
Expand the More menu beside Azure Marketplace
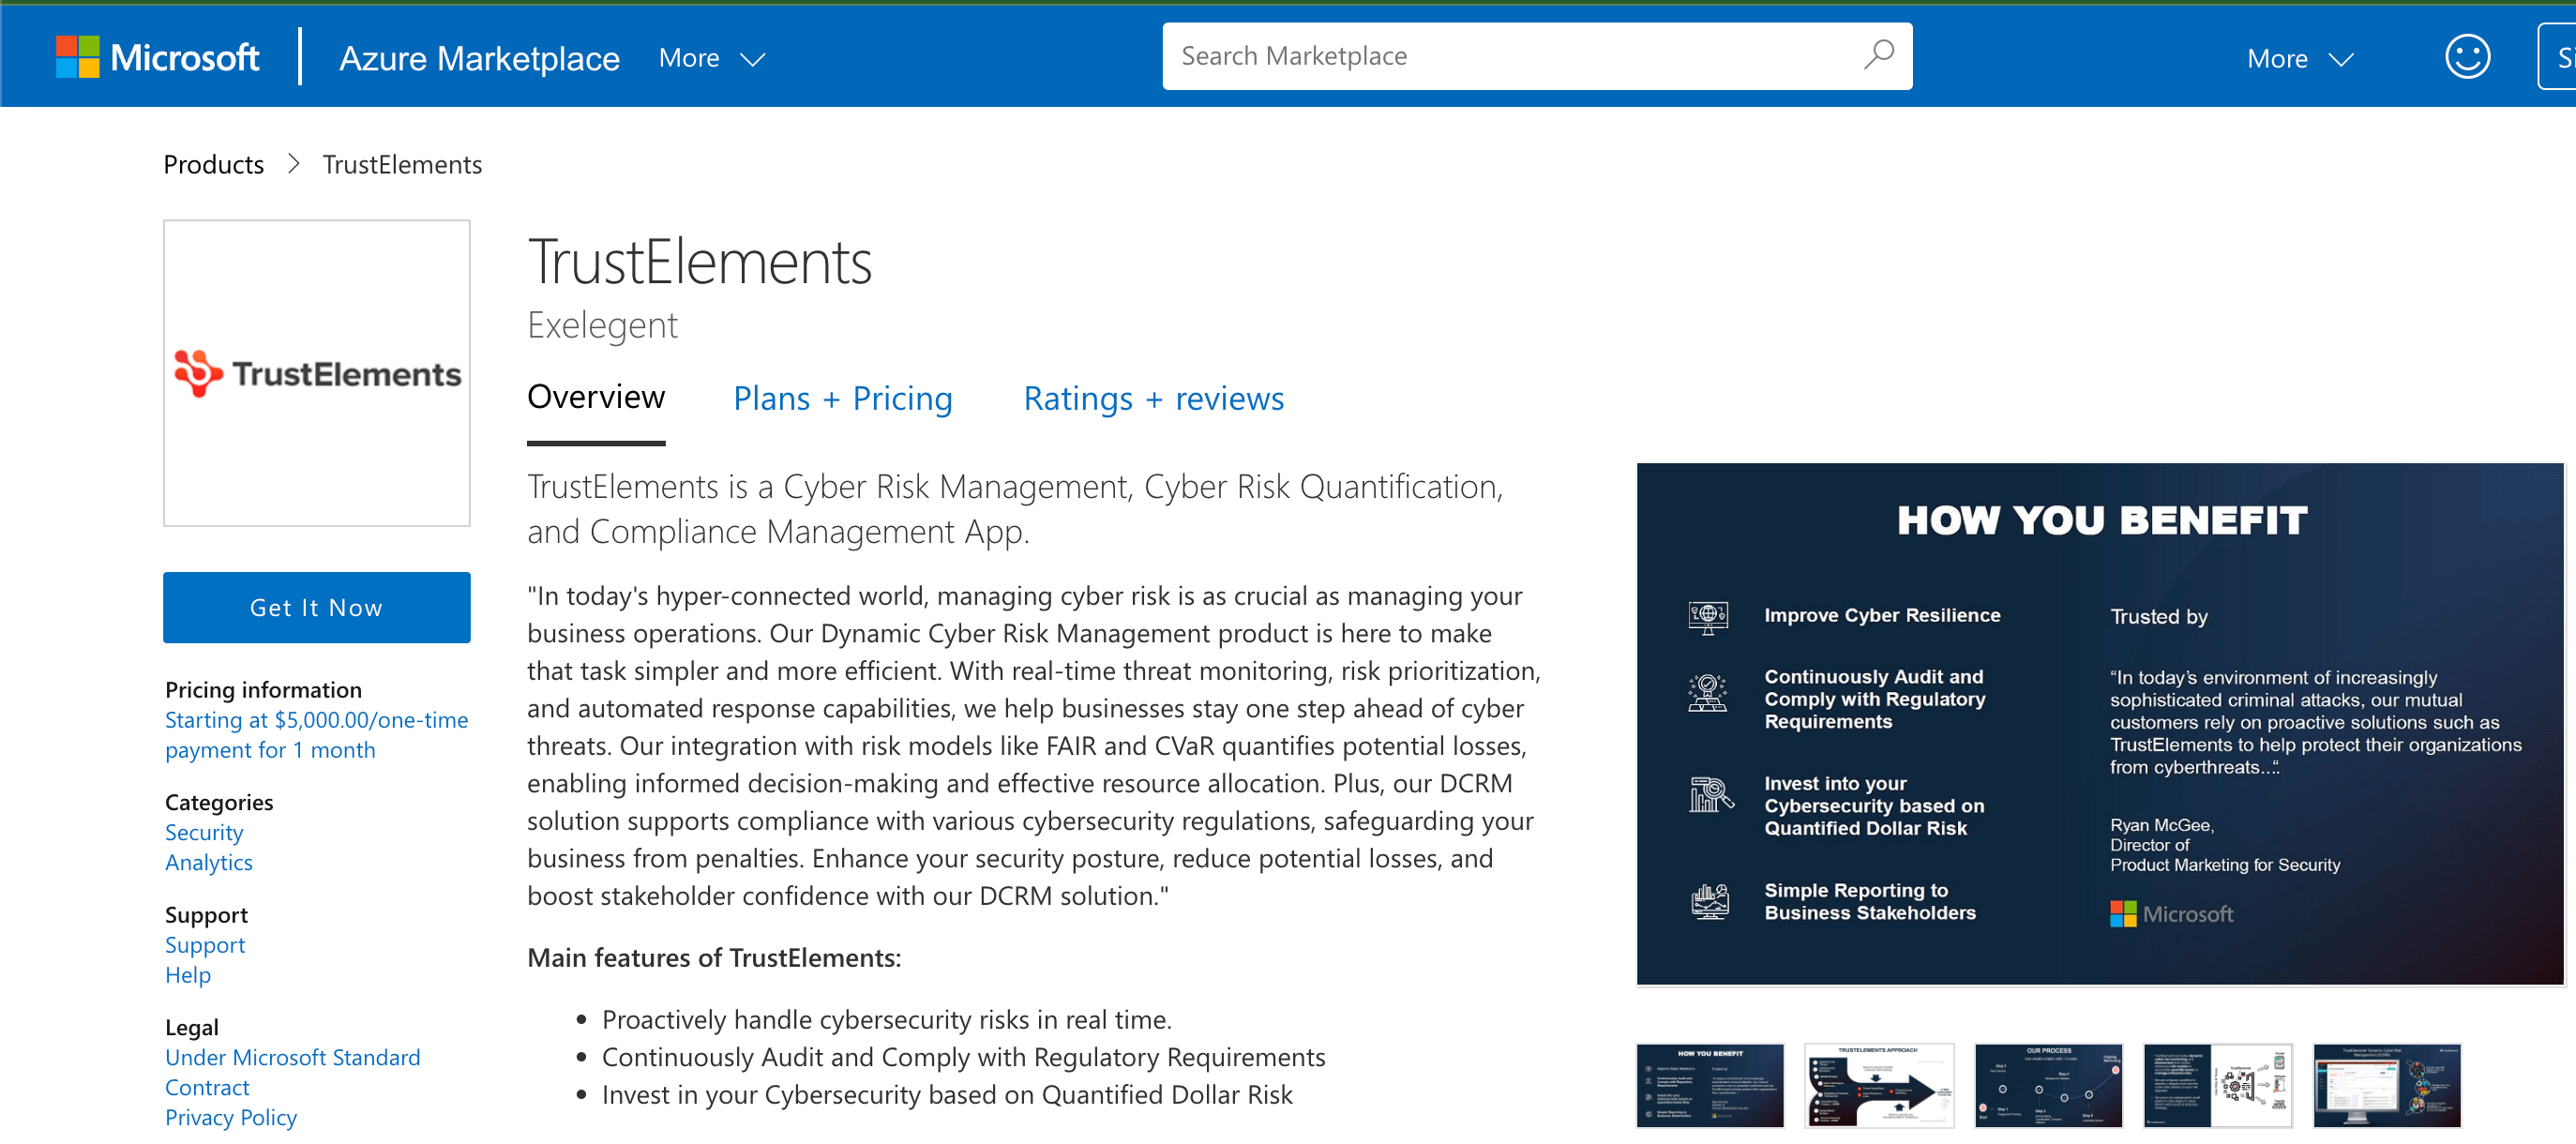point(711,58)
